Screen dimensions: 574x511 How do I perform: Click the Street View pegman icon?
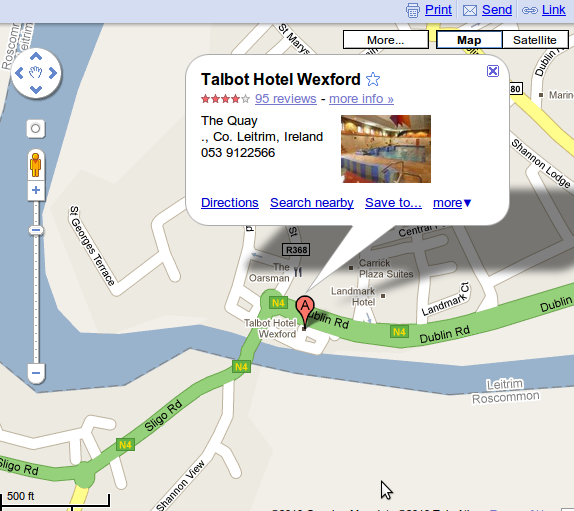point(36,165)
